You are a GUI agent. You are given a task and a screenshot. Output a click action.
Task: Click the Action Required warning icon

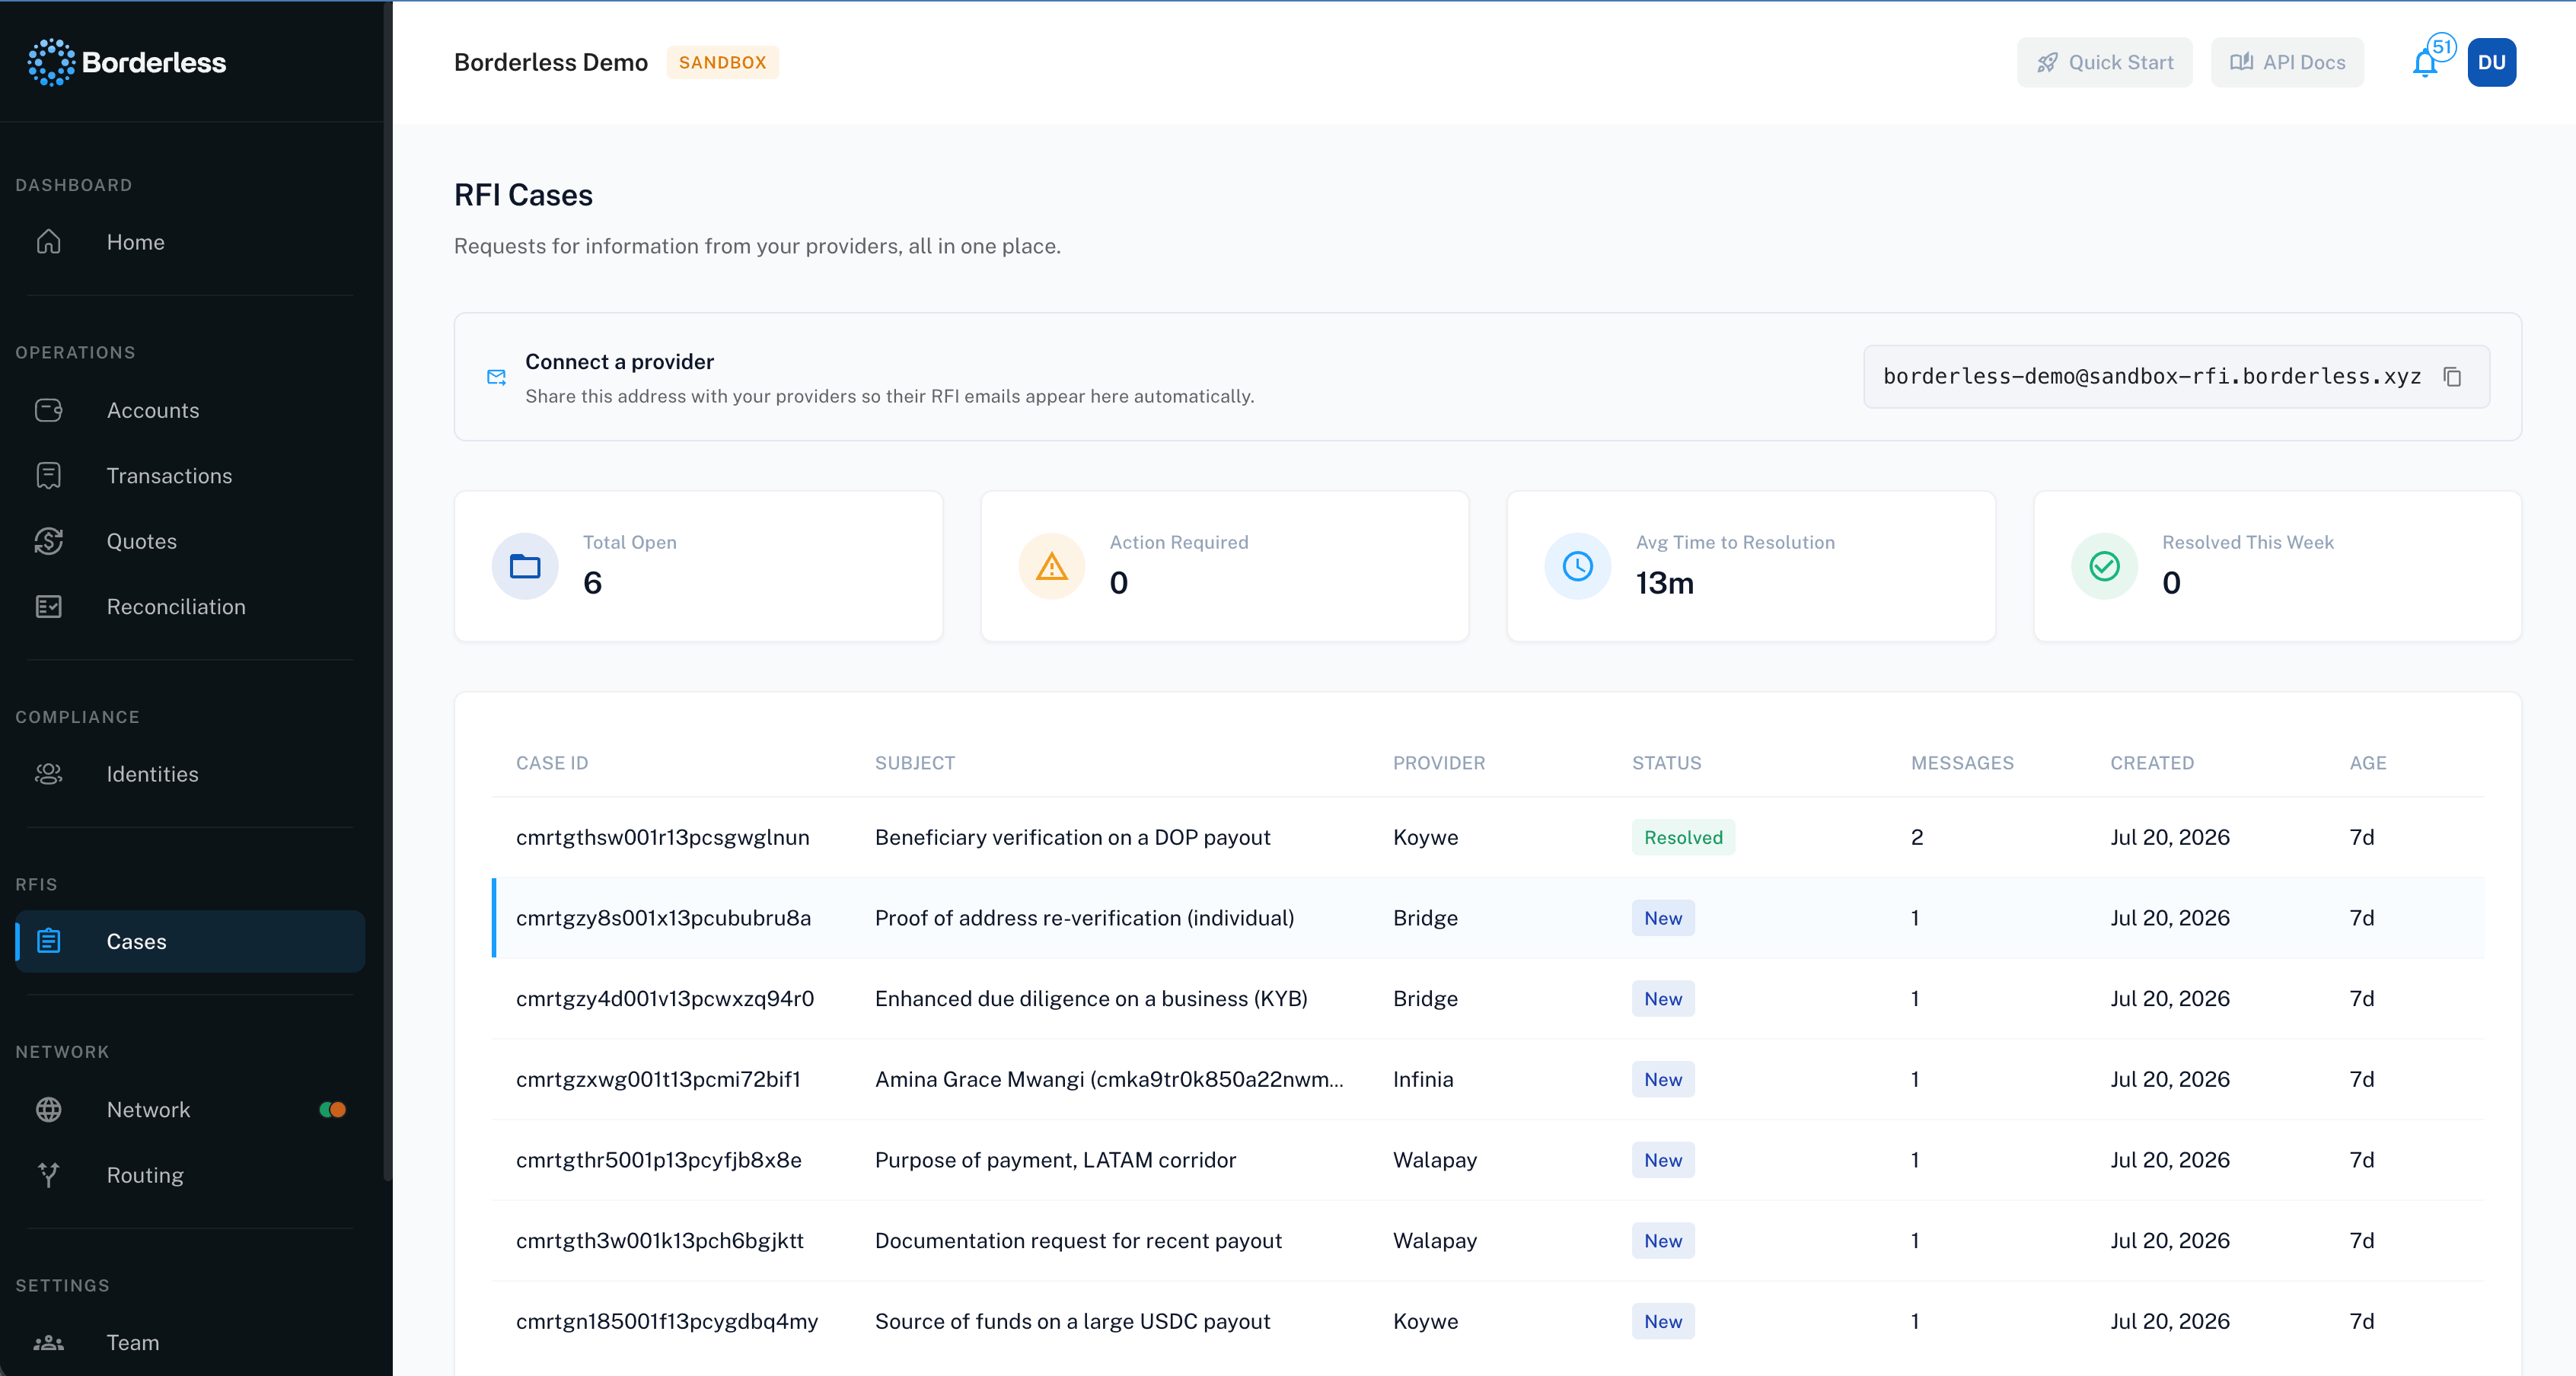pyautogui.click(x=1052, y=566)
